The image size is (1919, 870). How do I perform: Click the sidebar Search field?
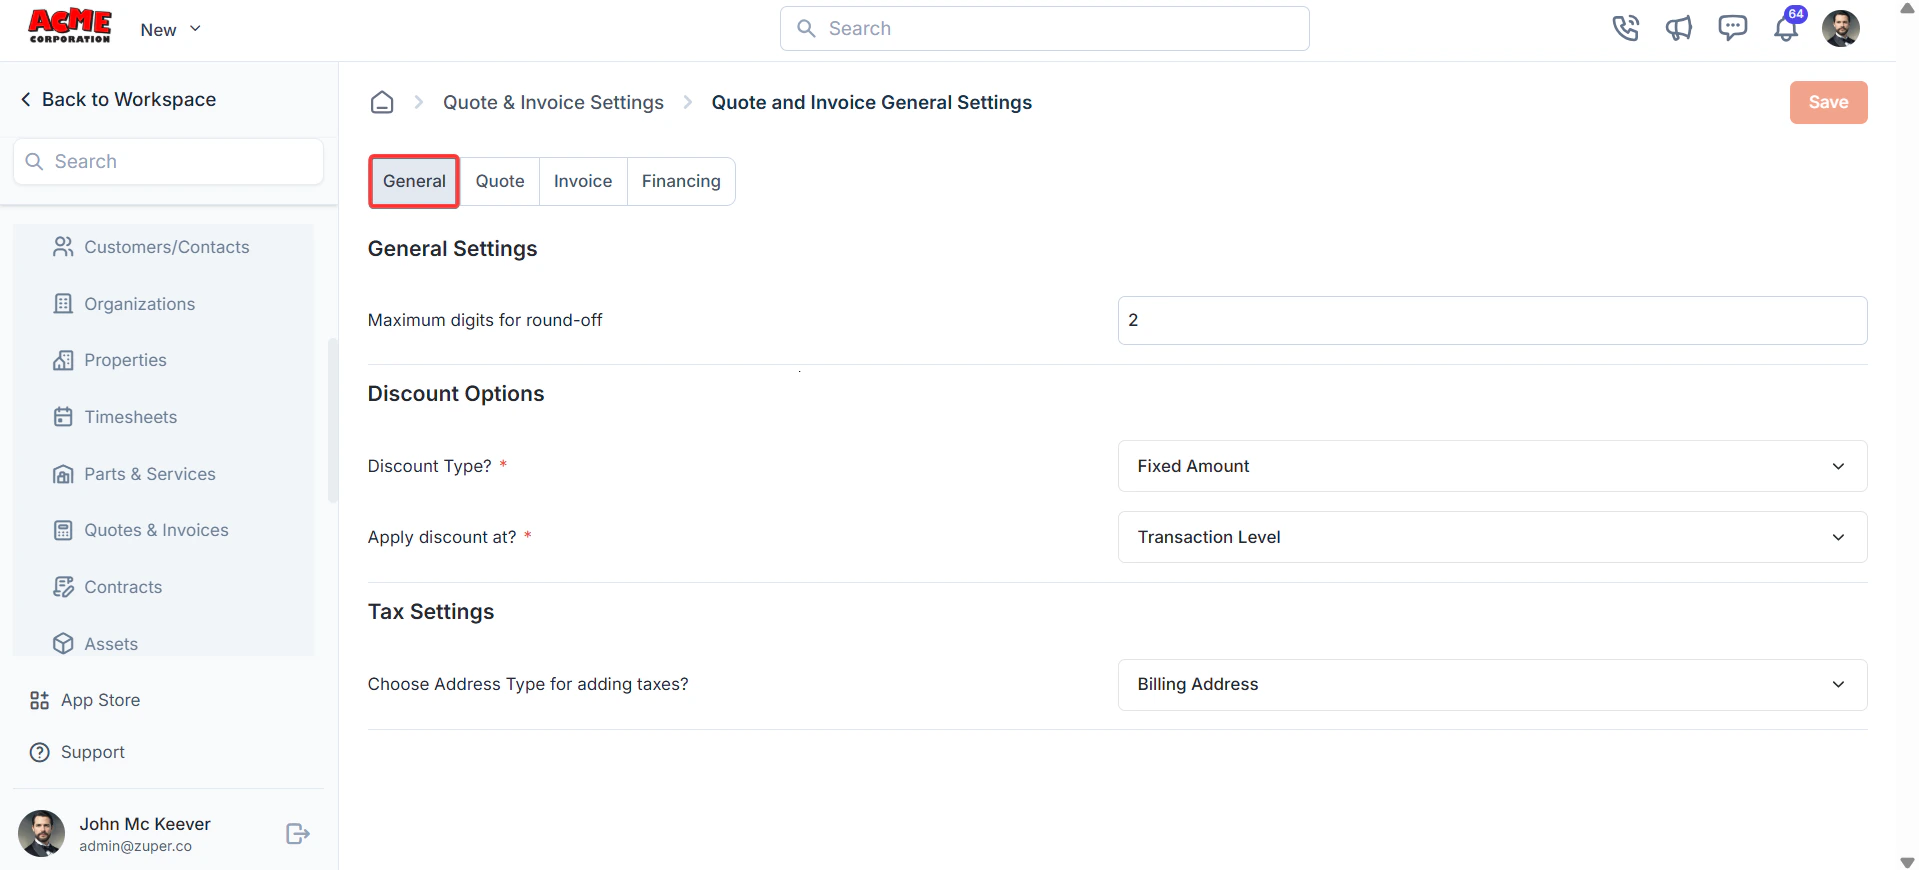tap(168, 161)
